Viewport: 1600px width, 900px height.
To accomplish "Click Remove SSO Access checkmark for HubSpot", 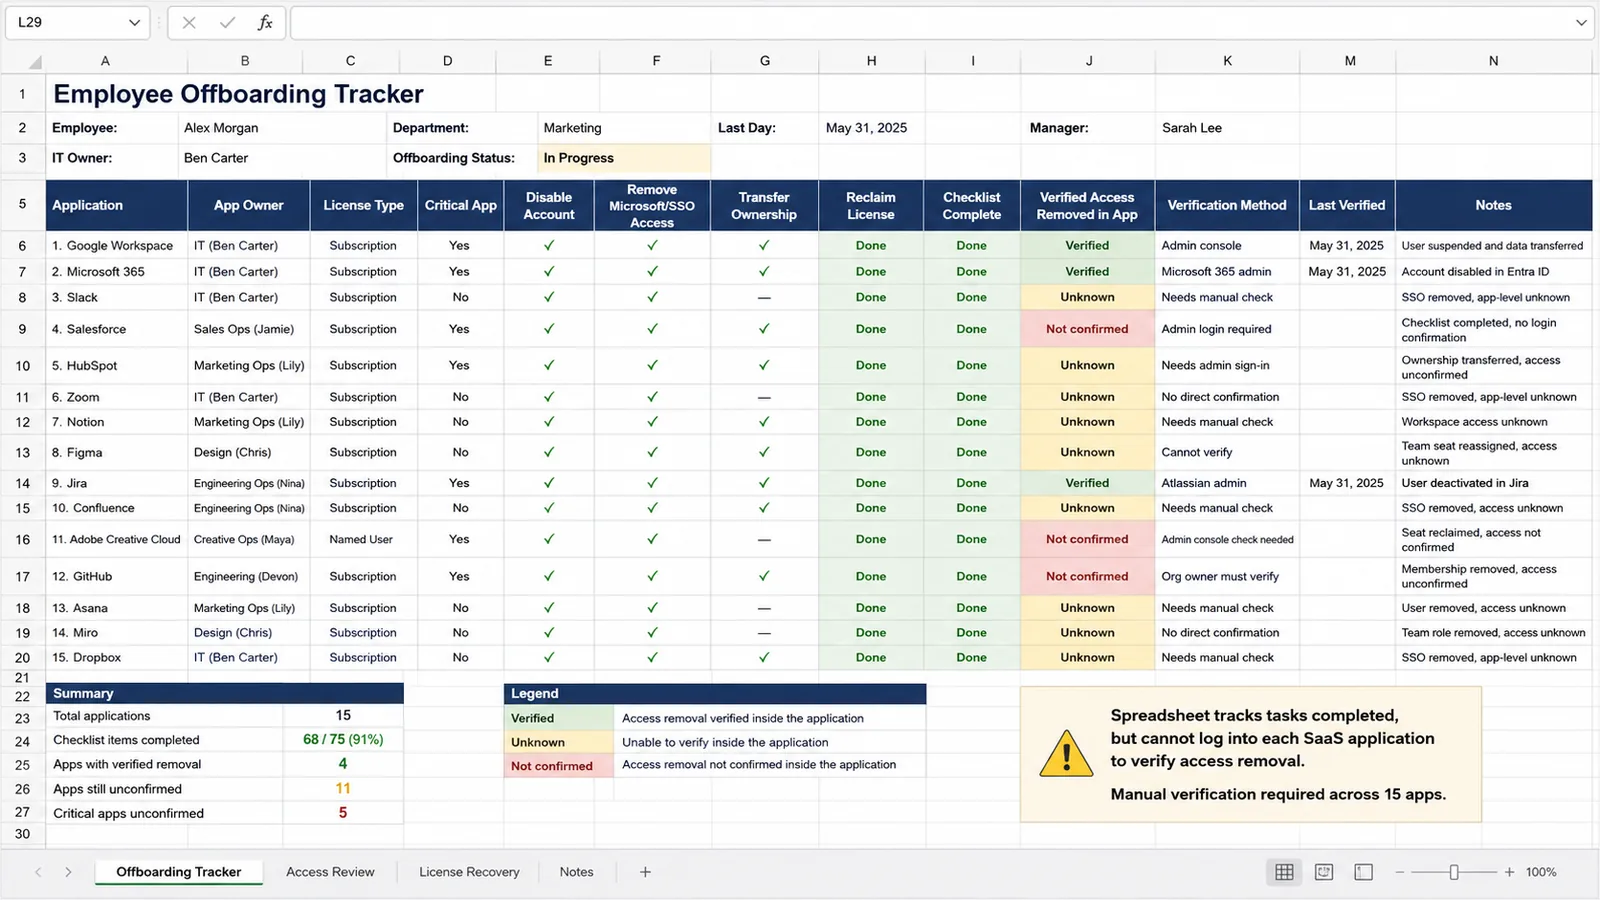I will point(652,365).
